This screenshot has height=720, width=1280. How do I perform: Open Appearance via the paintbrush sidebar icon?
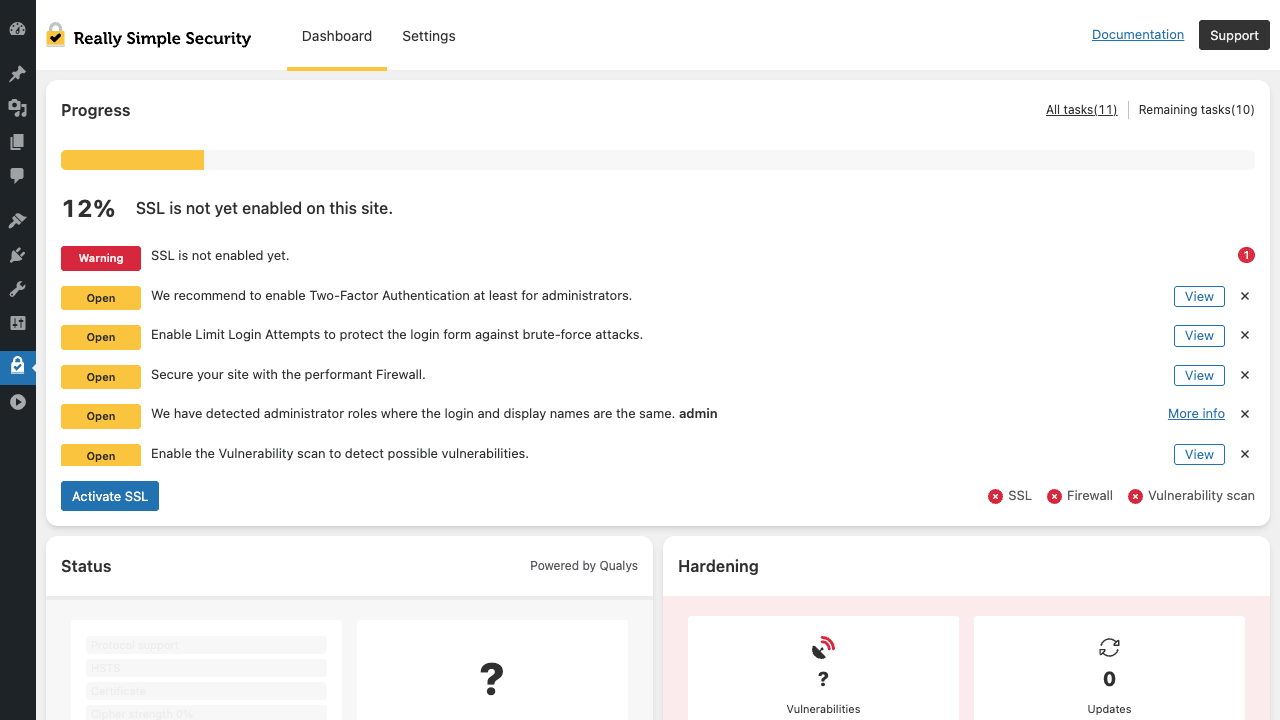pos(17,221)
